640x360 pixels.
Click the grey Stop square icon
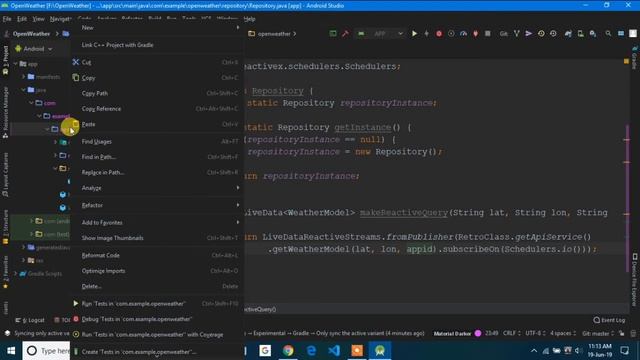(487, 33)
